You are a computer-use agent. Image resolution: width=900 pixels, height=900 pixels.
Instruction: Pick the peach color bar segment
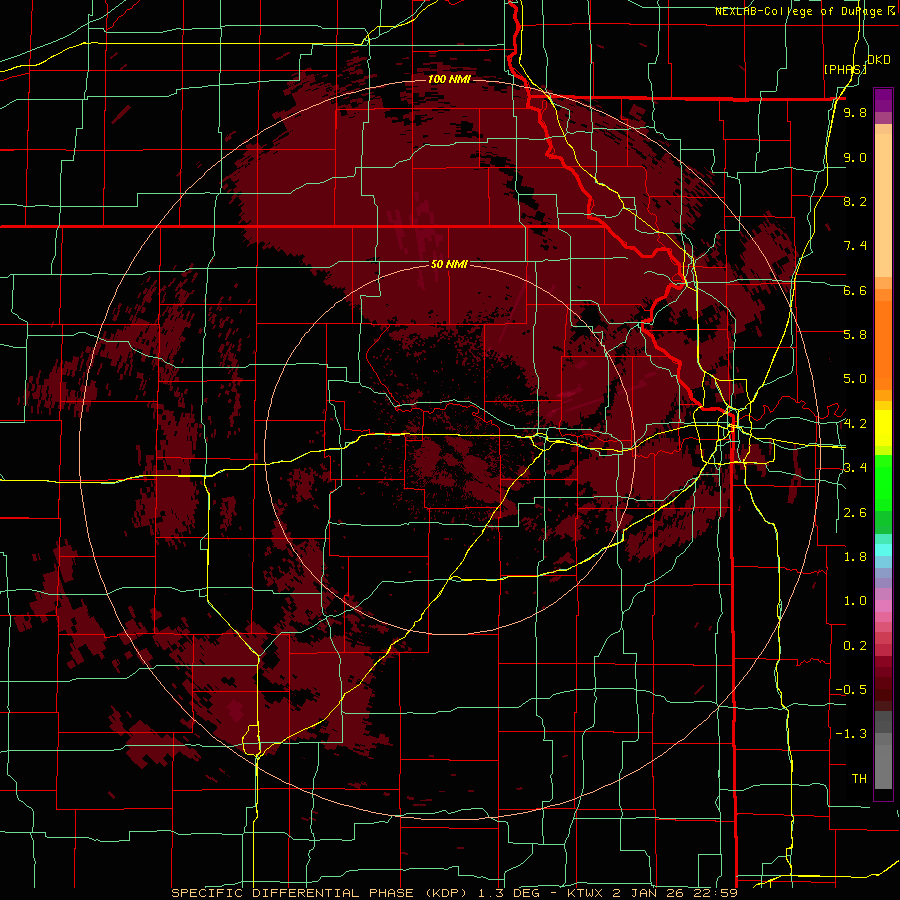click(883, 206)
